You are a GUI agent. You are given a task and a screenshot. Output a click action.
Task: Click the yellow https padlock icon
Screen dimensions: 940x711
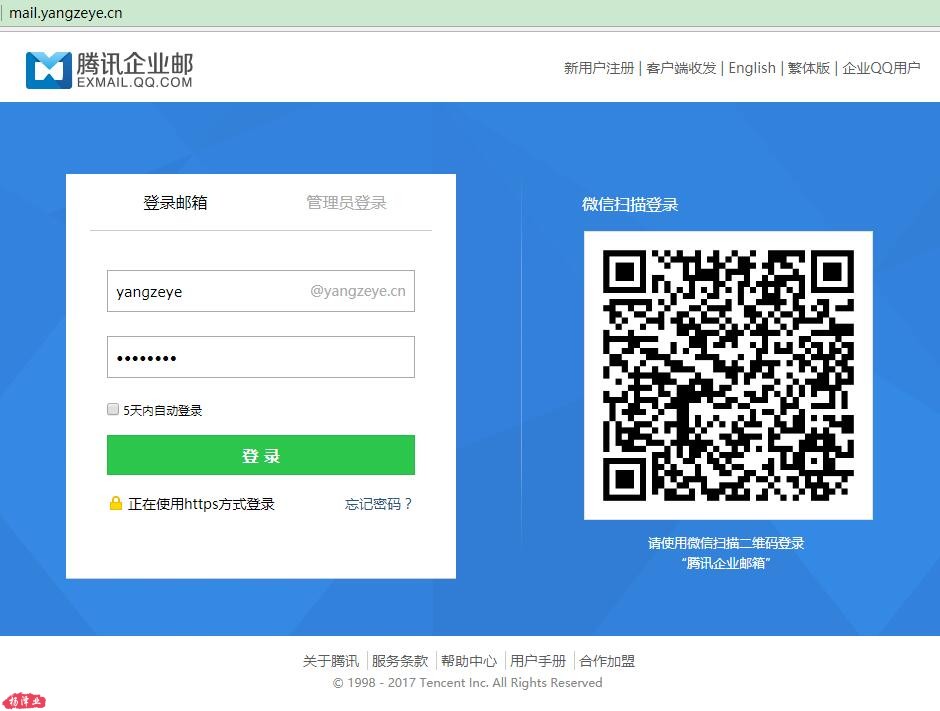pyautogui.click(x=116, y=504)
